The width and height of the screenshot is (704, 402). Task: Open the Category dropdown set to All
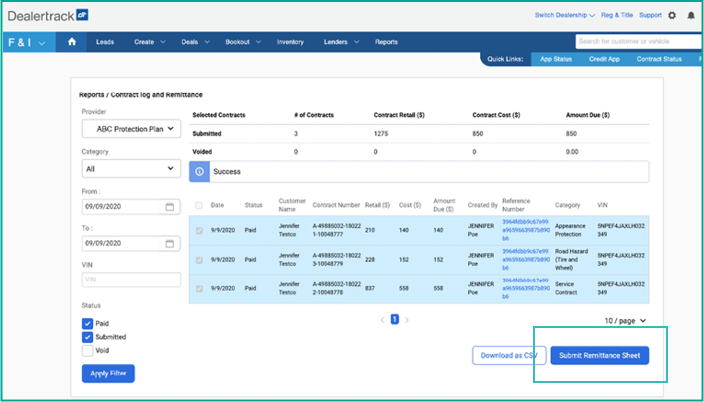coord(131,168)
